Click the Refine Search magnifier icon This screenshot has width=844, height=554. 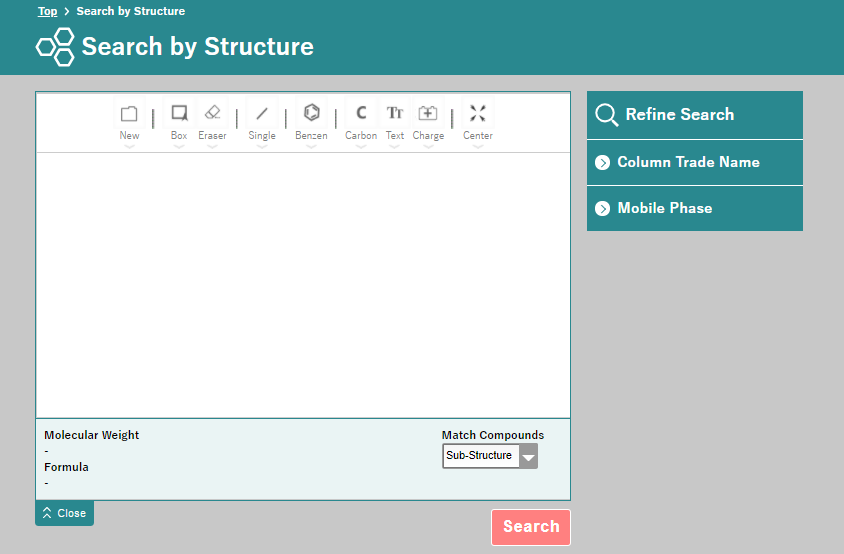pos(607,115)
